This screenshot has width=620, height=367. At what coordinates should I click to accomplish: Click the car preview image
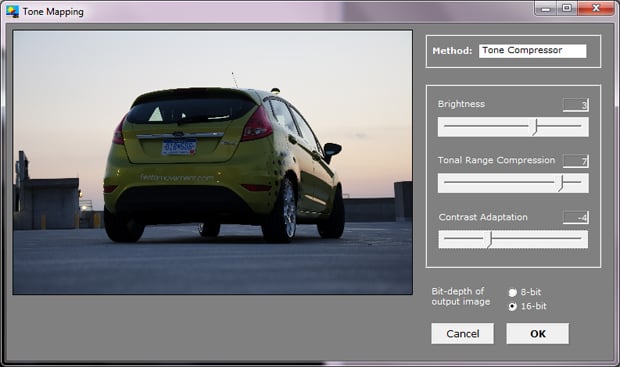pos(212,163)
